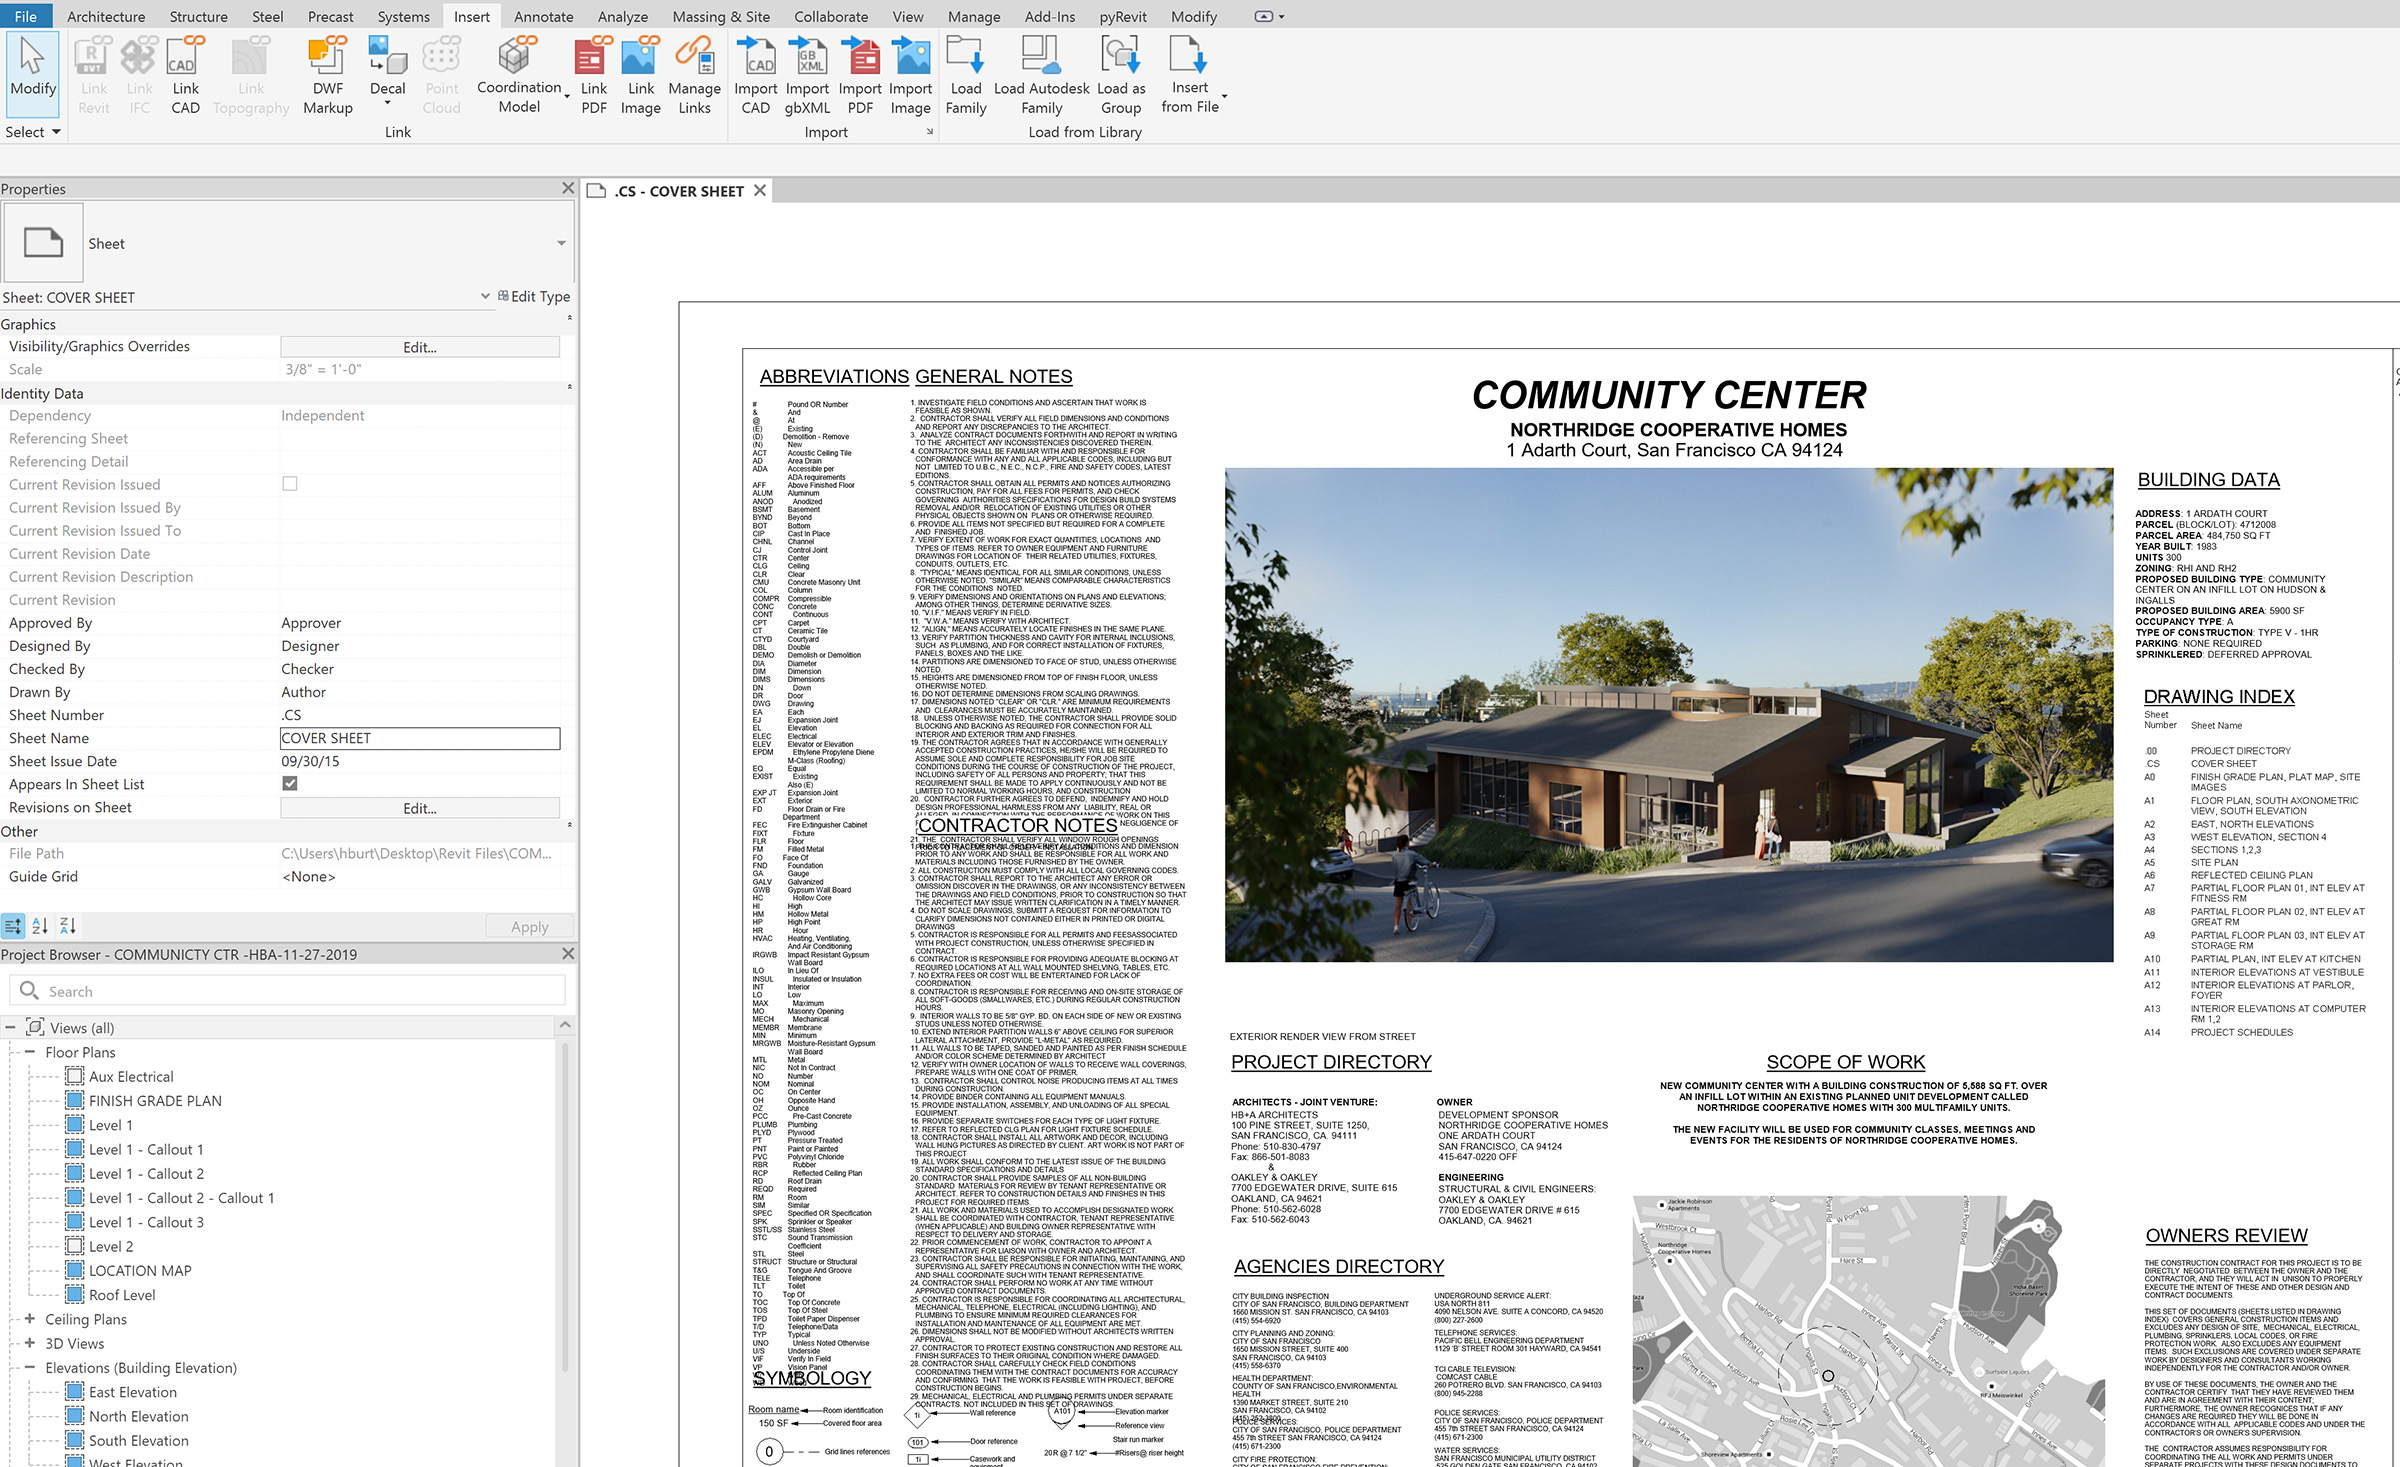Click the property grouping icon
The height and width of the screenshot is (1467, 2400).
tap(13, 926)
